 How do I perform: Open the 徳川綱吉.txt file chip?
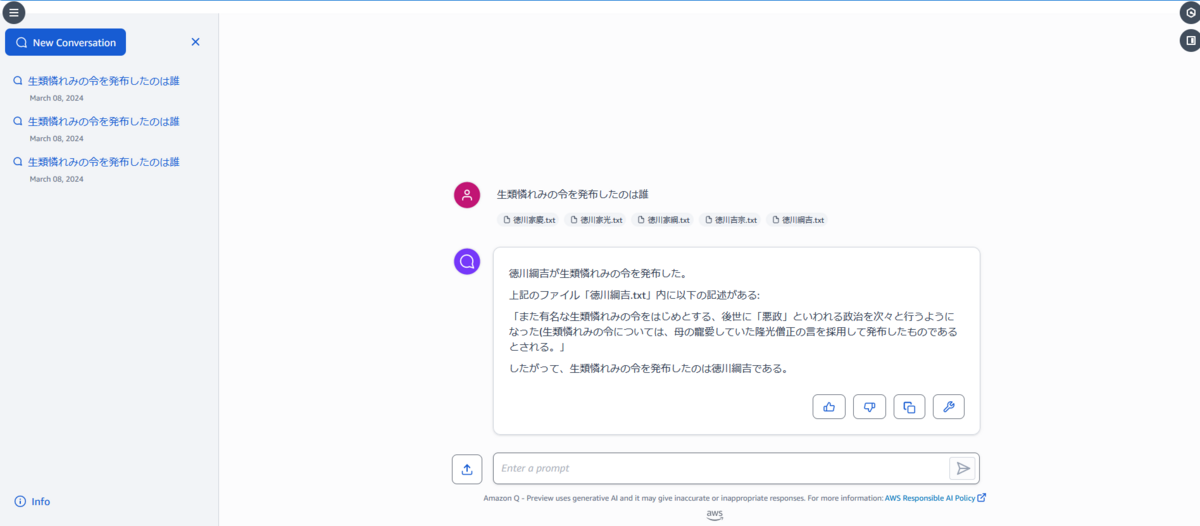click(x=798, y=220)
